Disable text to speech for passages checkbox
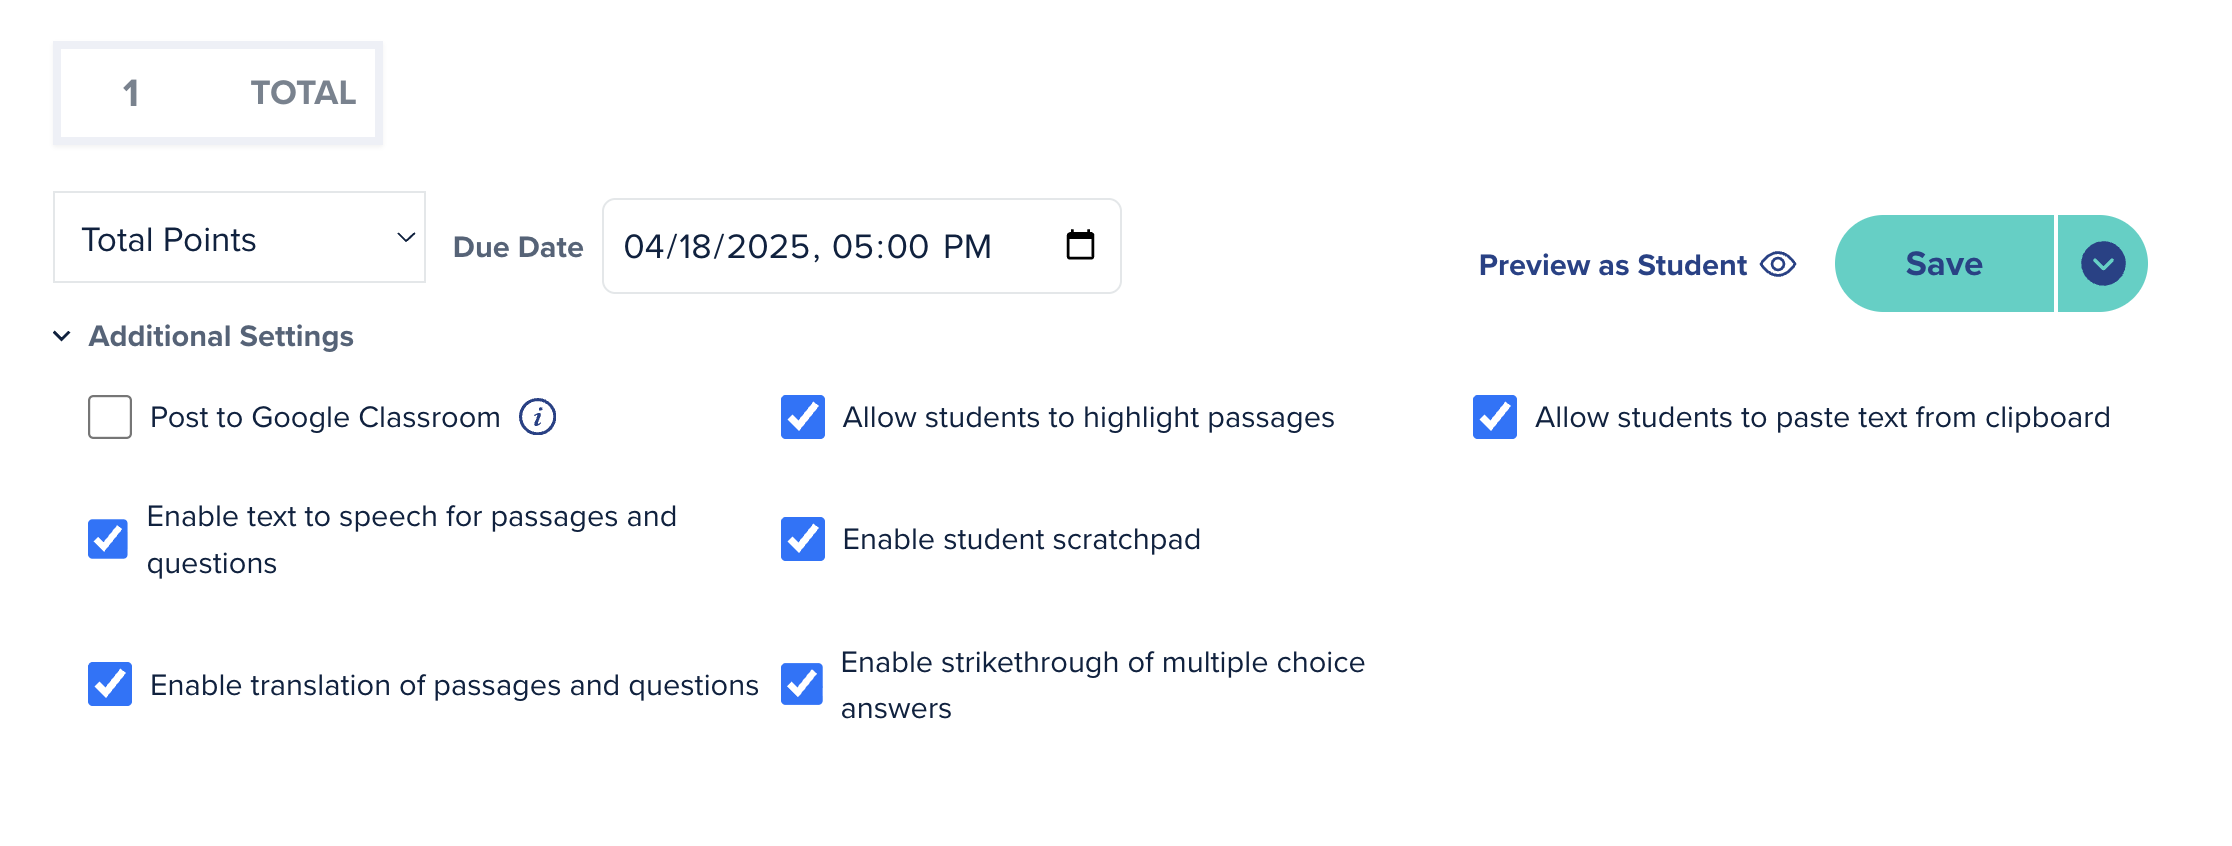Screen dimensions: 2232x846 [108, 539]
